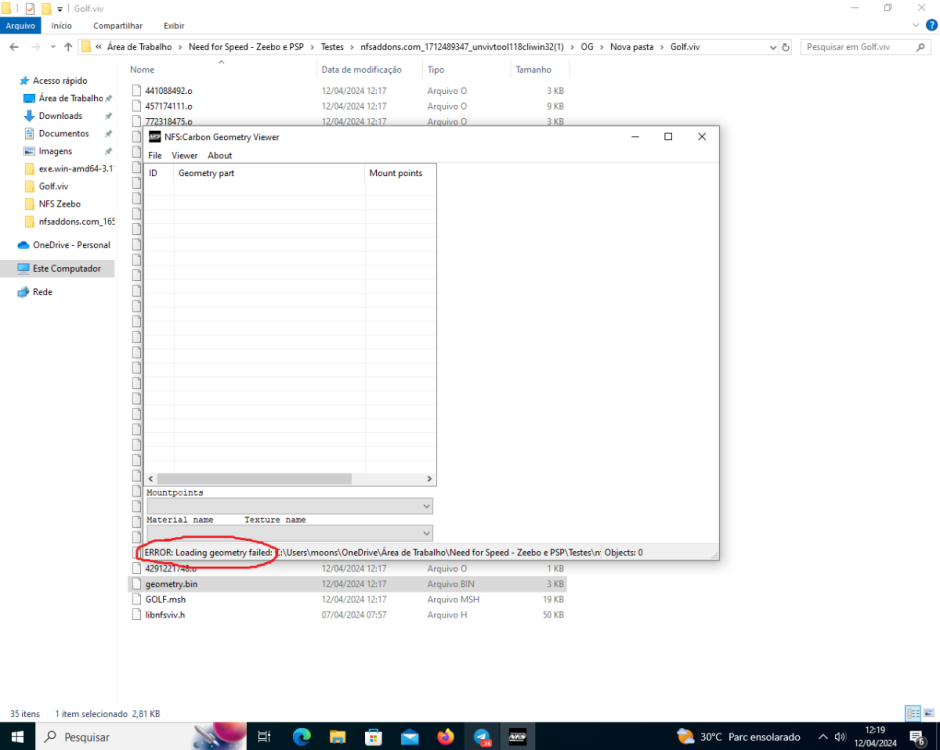Go up one folder level arrow

click(68, 47)
